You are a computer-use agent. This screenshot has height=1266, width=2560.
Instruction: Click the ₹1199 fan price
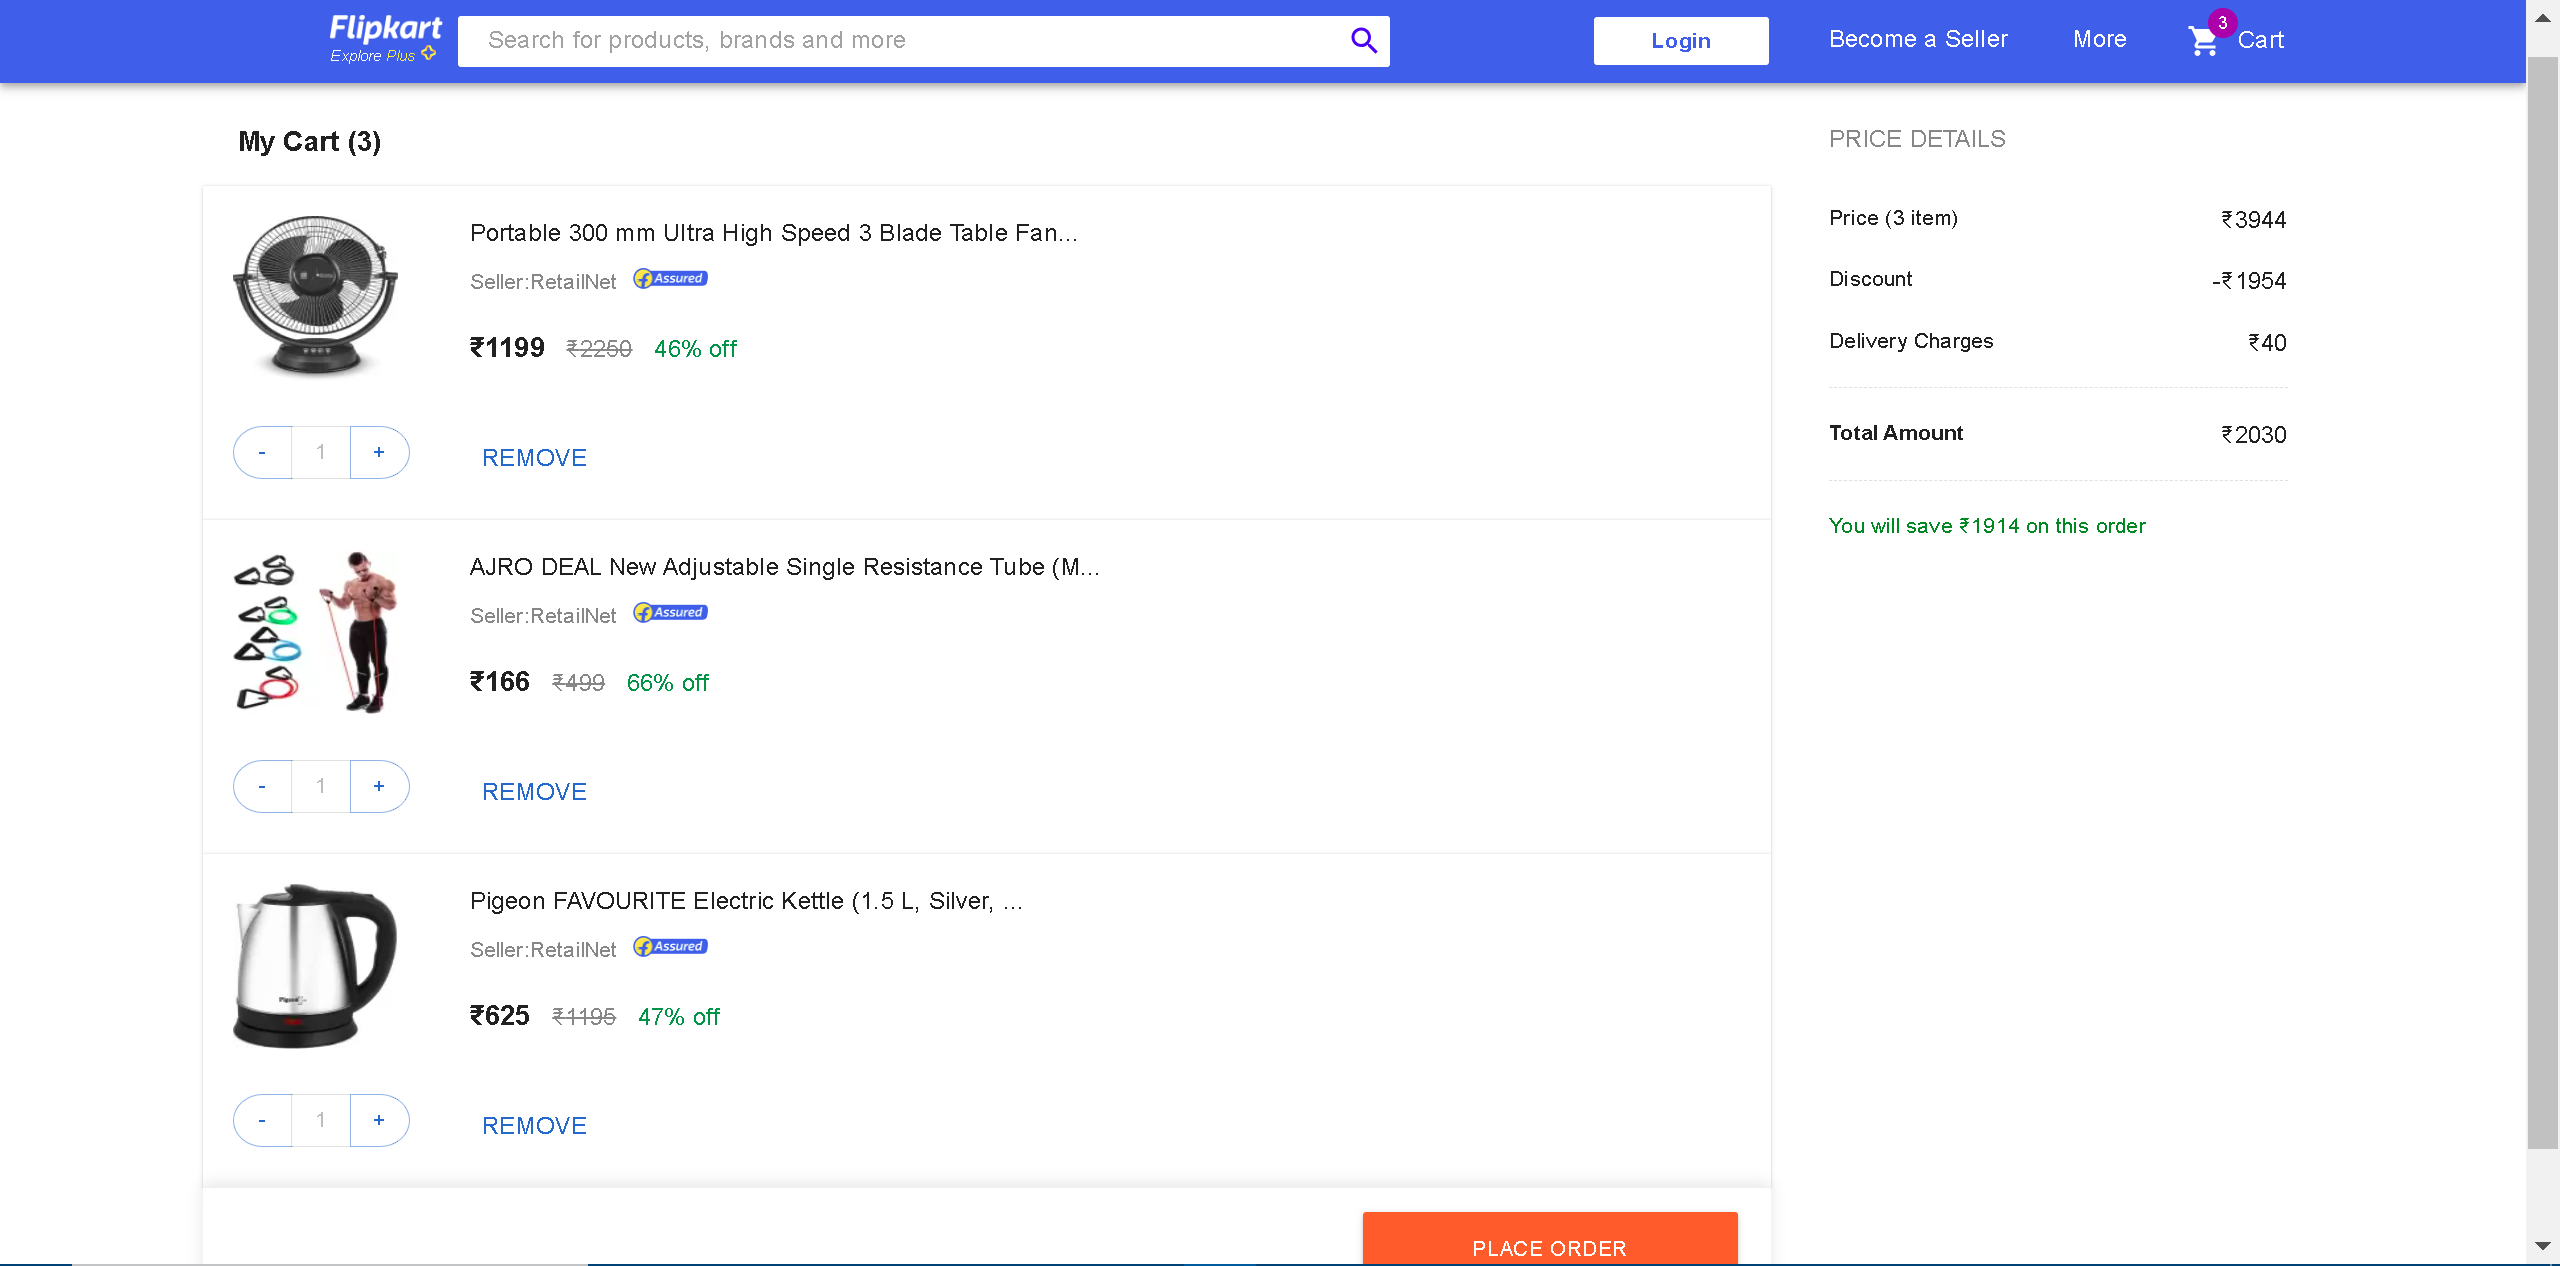tap(507, 348)
